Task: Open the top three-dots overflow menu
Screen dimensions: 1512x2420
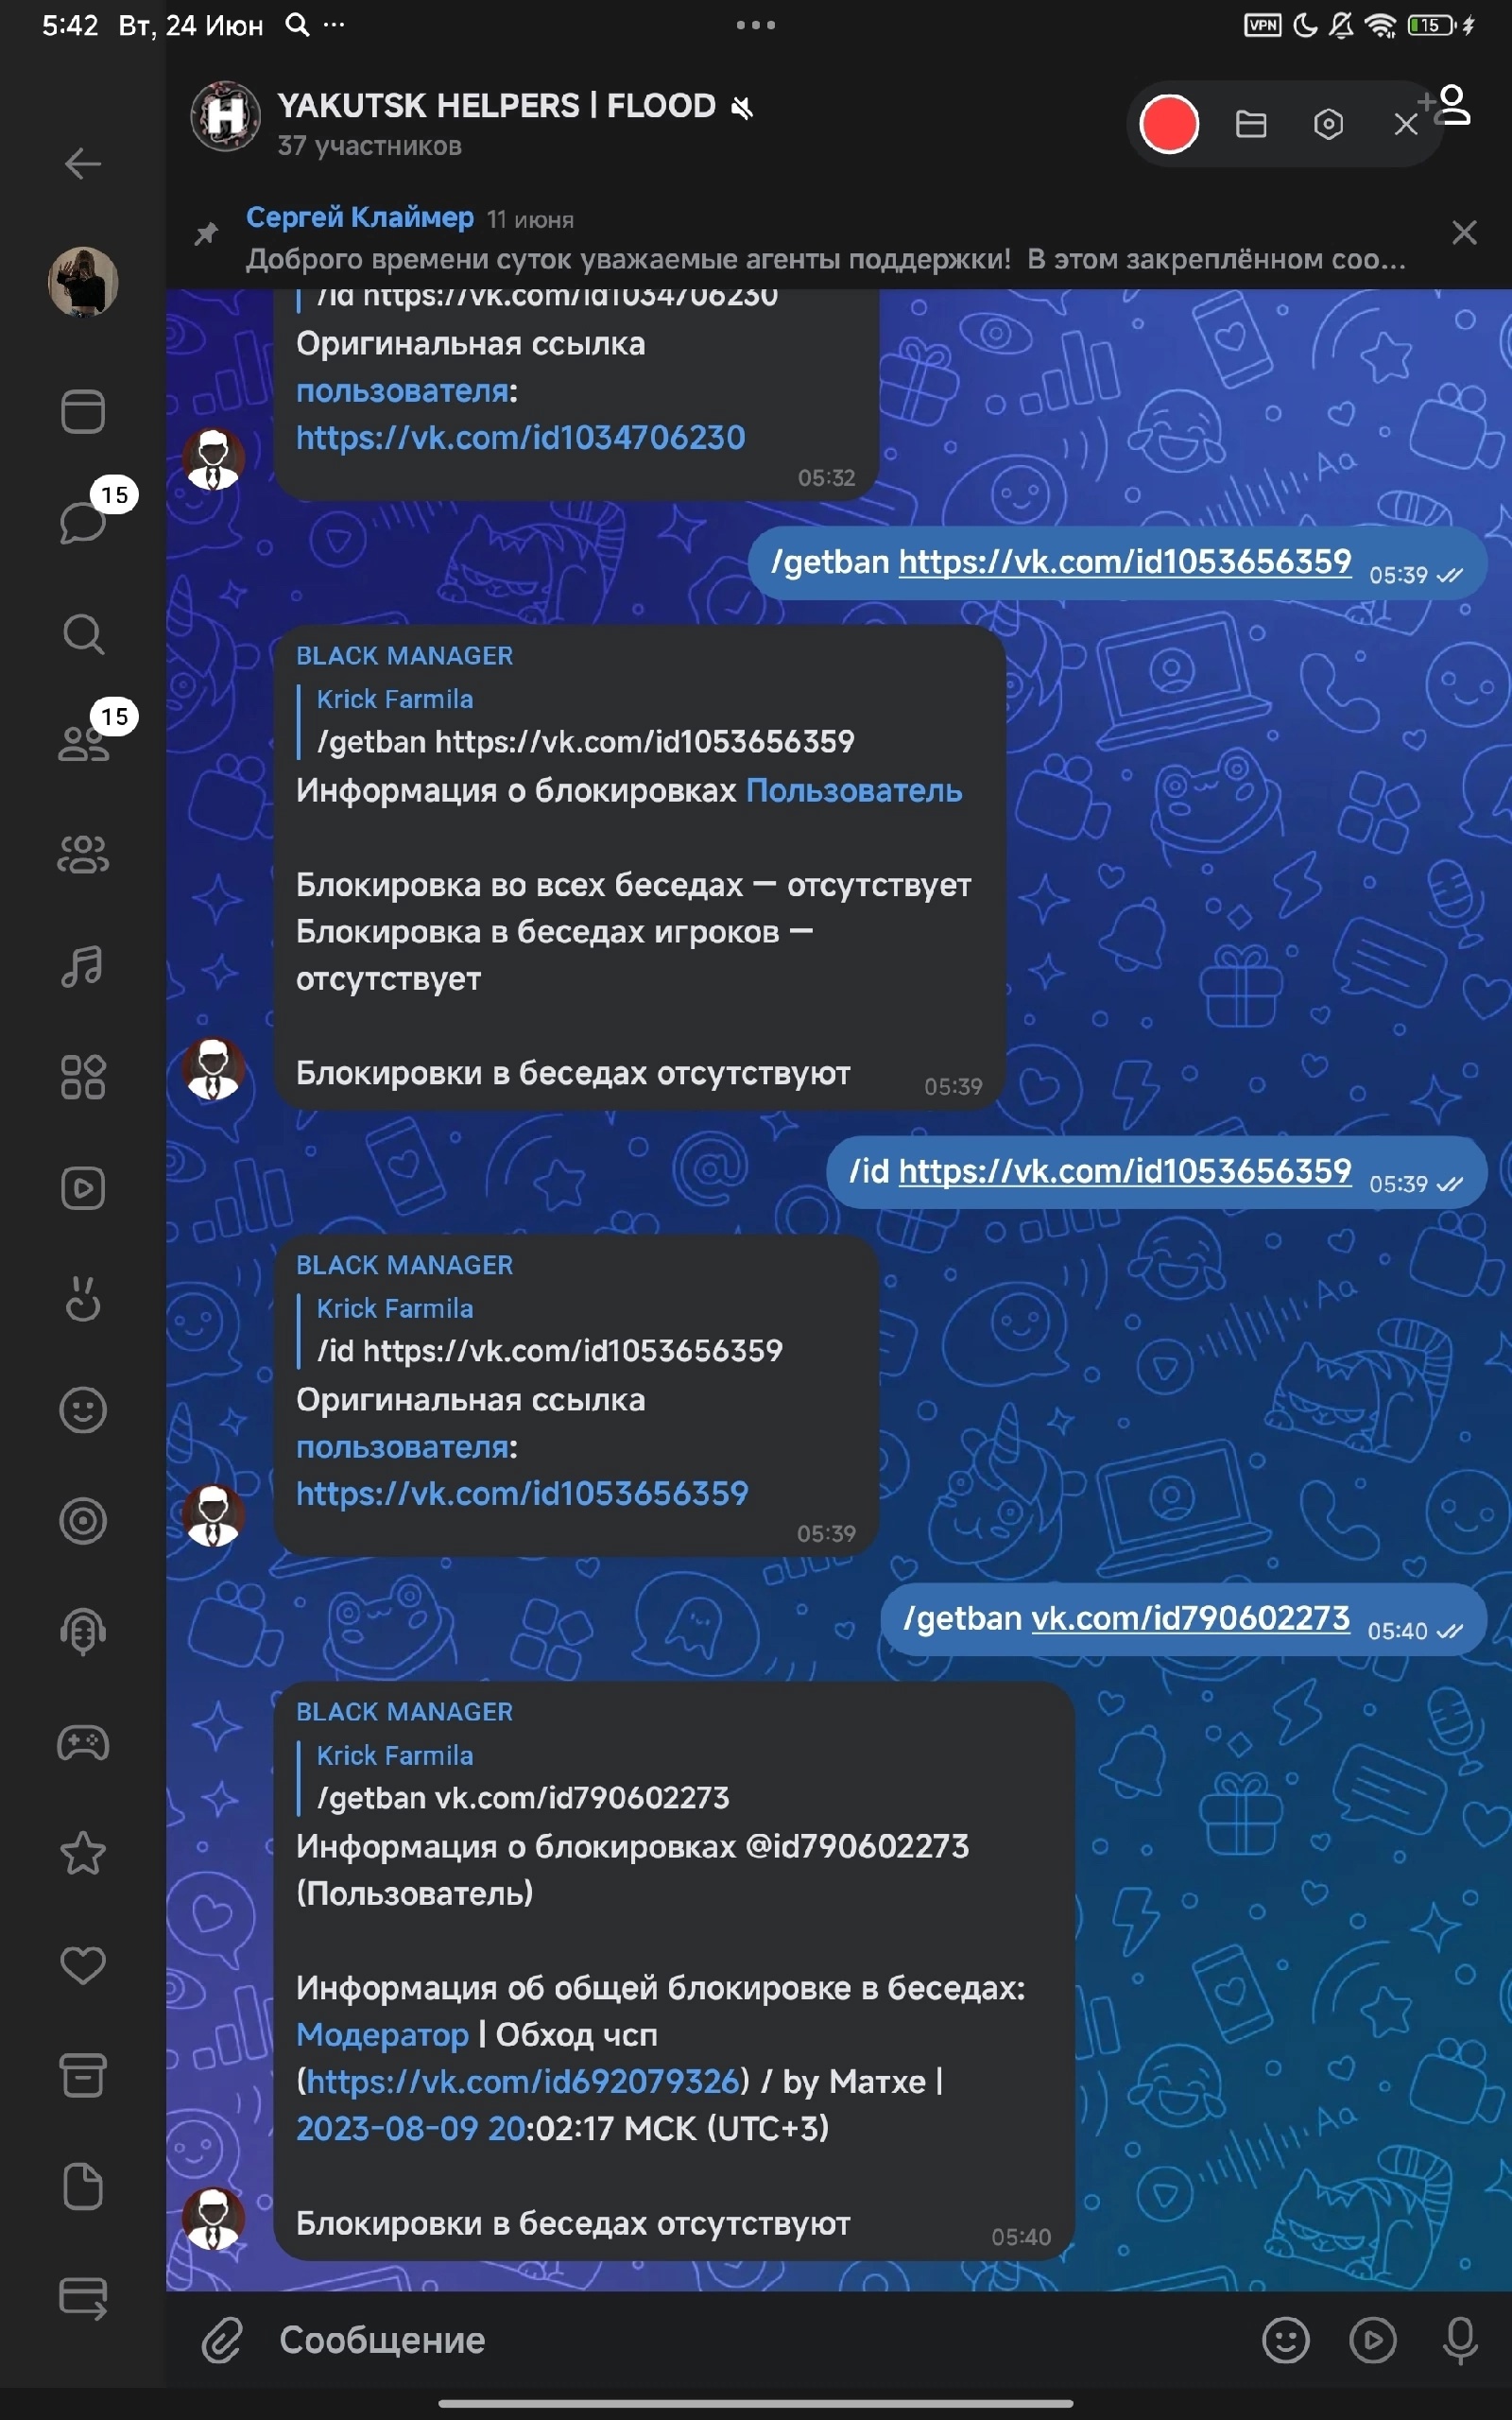Action: [x=755, y=25]
